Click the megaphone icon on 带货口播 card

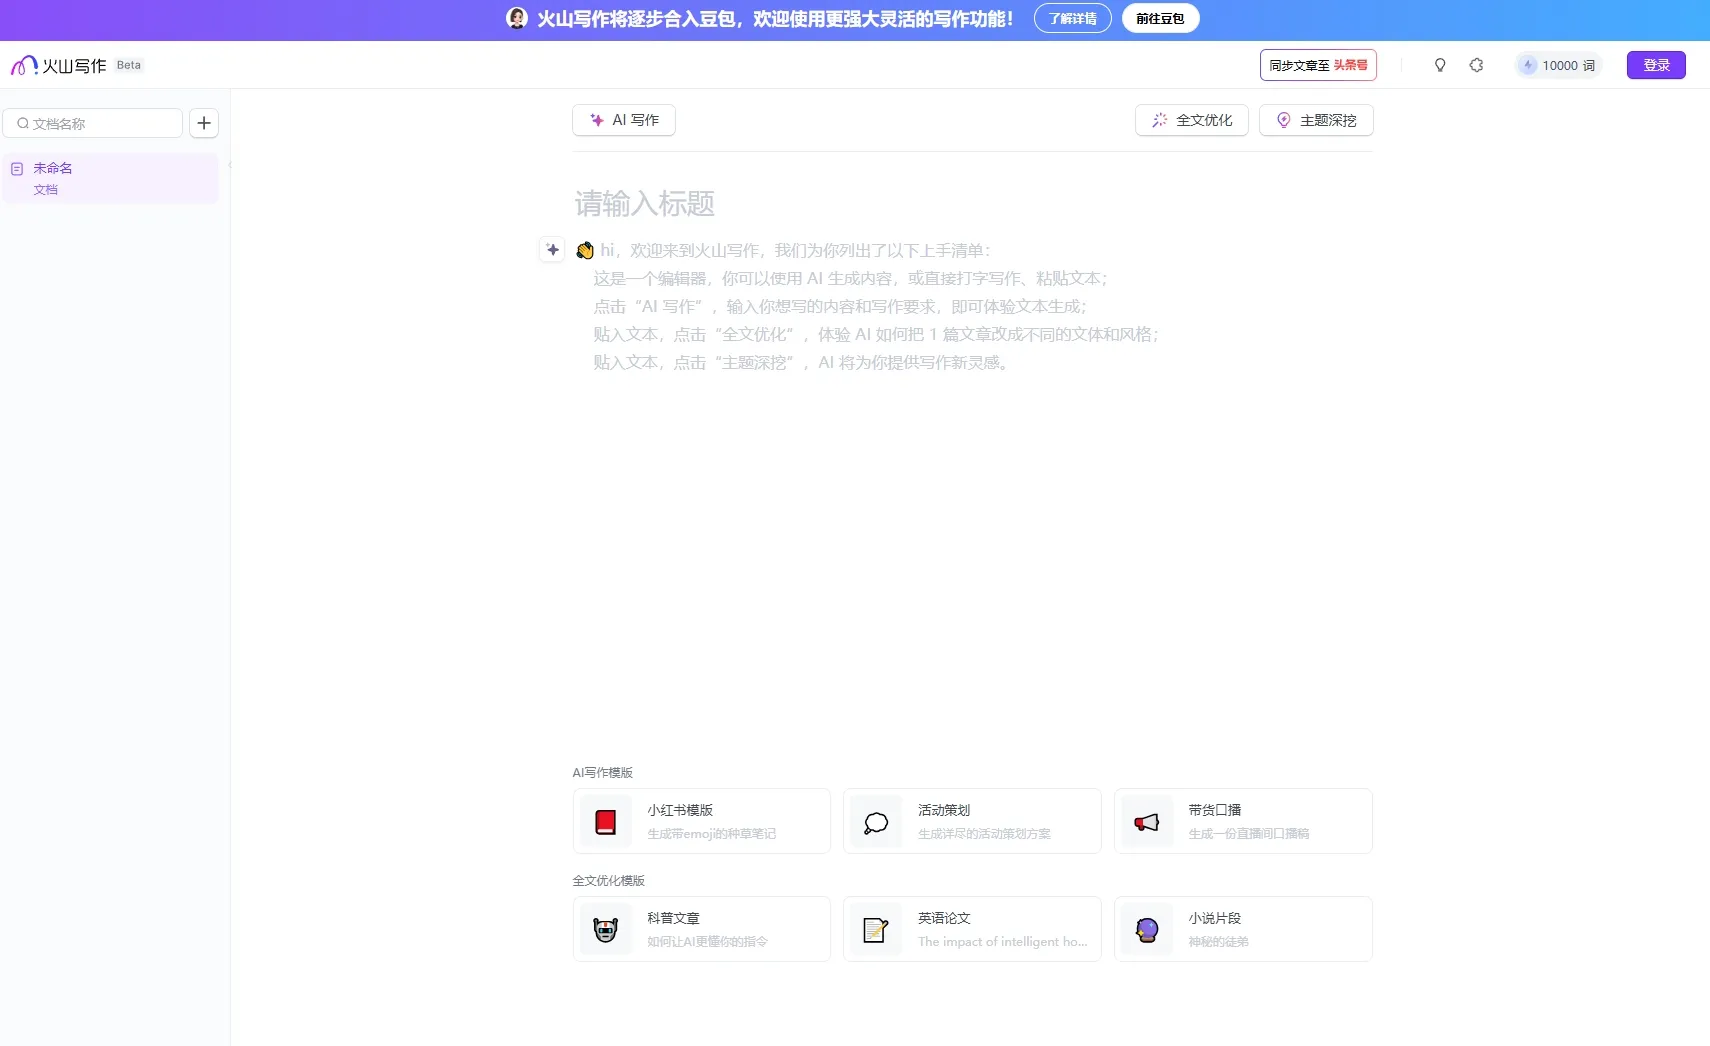pyautogui.click(x=1146, y=820)
